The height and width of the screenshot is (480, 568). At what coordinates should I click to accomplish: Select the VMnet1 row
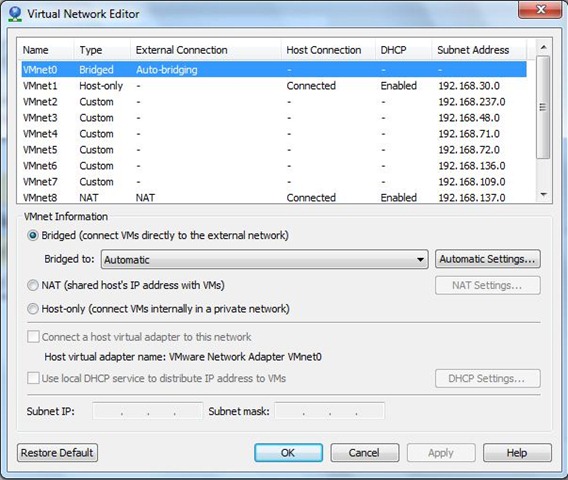pyautogui.click(x=274, y=86)
